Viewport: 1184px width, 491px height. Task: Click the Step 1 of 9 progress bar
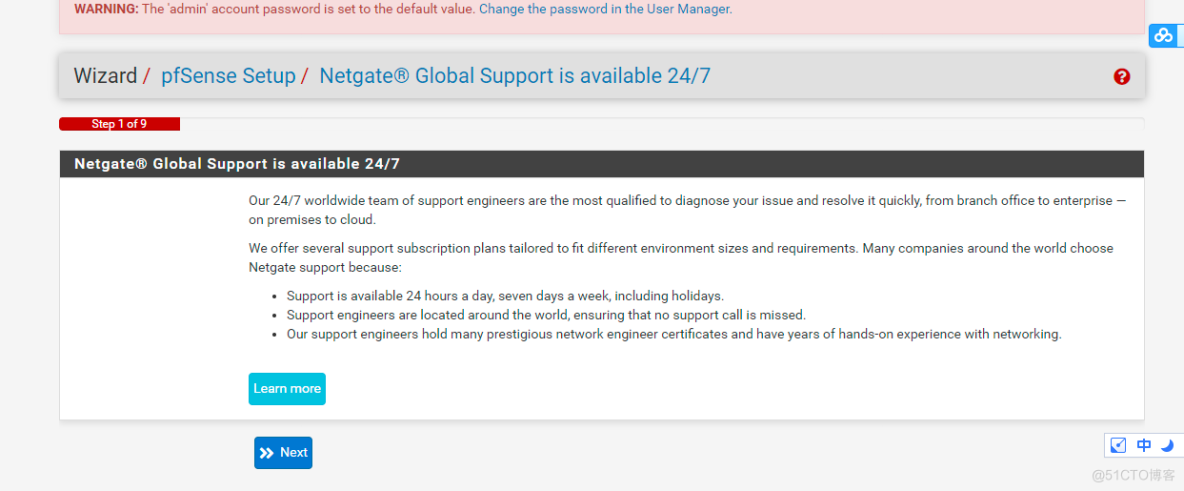(119, 125)
